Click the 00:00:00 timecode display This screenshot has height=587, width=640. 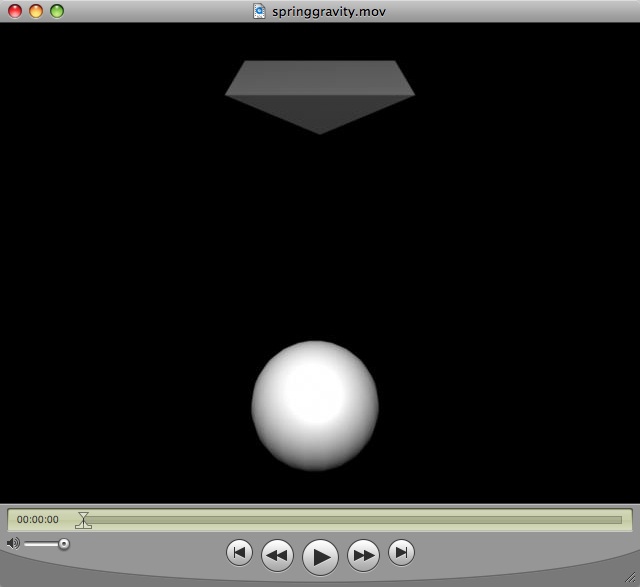point(38,520)
